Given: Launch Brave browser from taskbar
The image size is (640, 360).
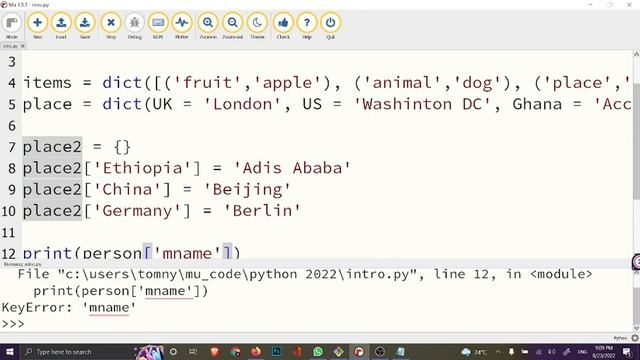Looking at the screenshot, I should [x=215, y=351].
